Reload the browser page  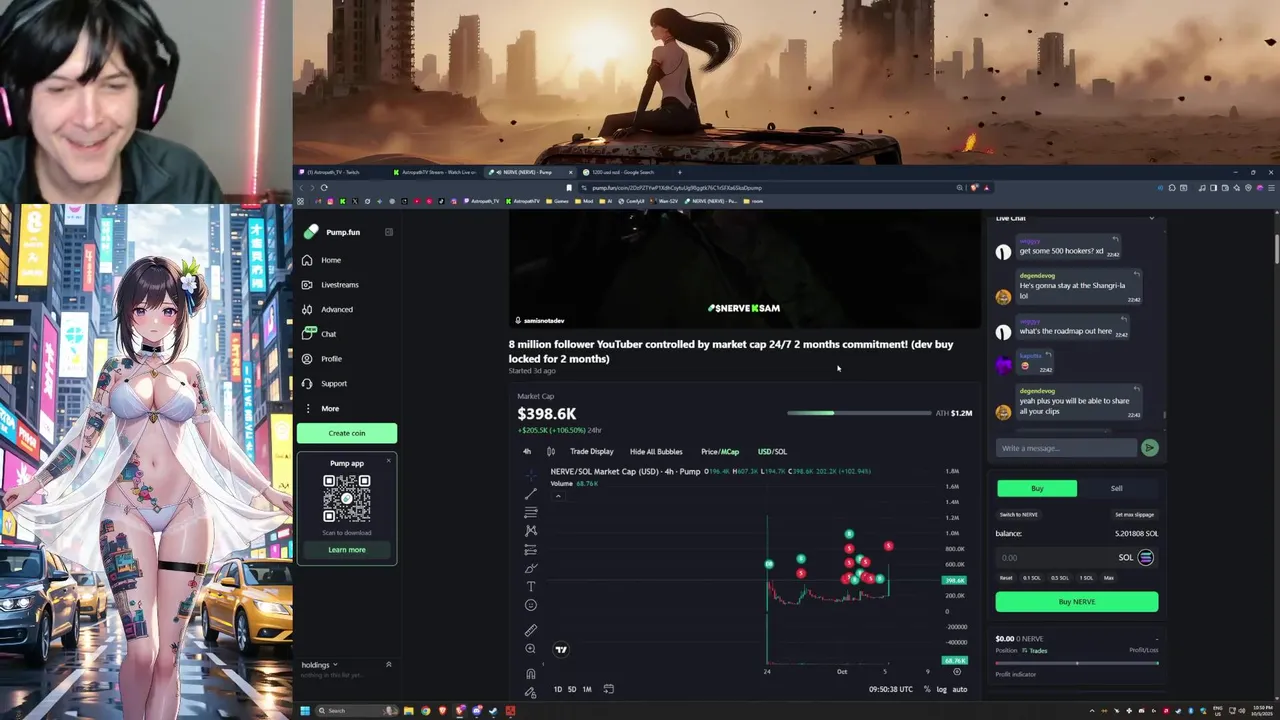tap(324, 187)
